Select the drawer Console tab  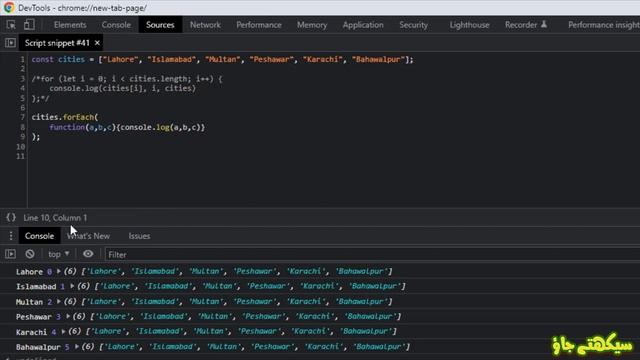pos(39,236)
